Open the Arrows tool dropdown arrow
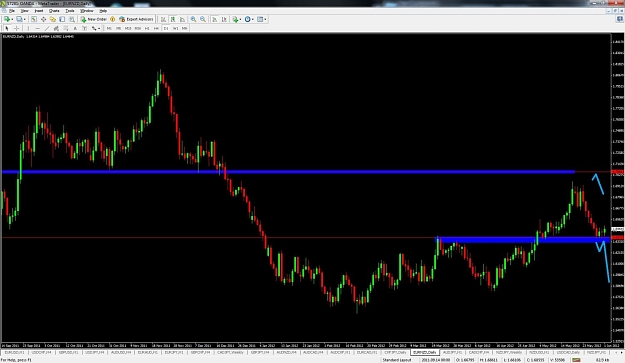 click(99, 28)
